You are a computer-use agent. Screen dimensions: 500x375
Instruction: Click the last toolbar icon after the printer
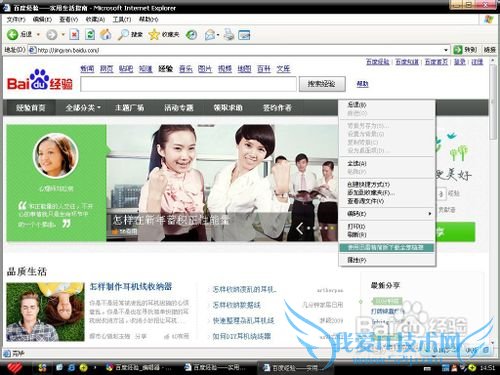point(244,35)
